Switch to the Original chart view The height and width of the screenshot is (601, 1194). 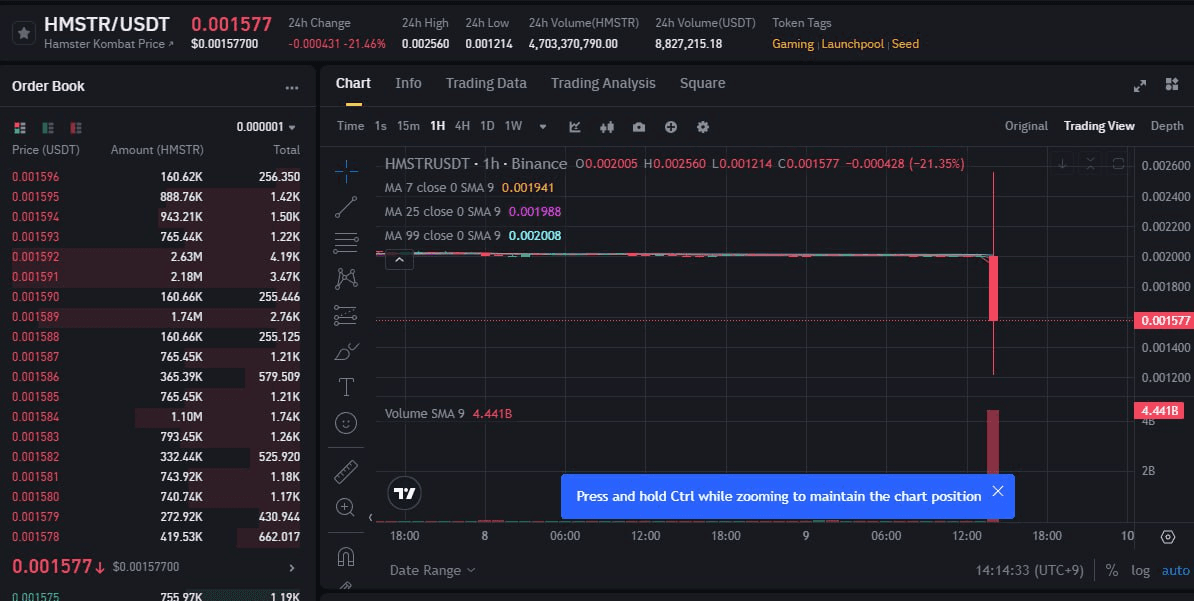[x=1026, y=126]
